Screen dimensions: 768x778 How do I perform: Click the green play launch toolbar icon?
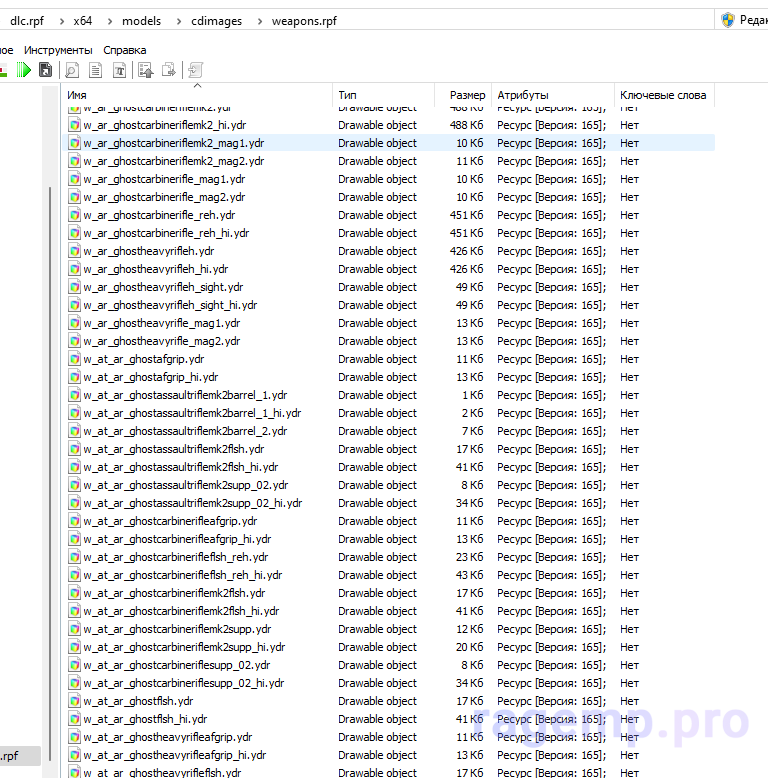click(x=23, y=70)
